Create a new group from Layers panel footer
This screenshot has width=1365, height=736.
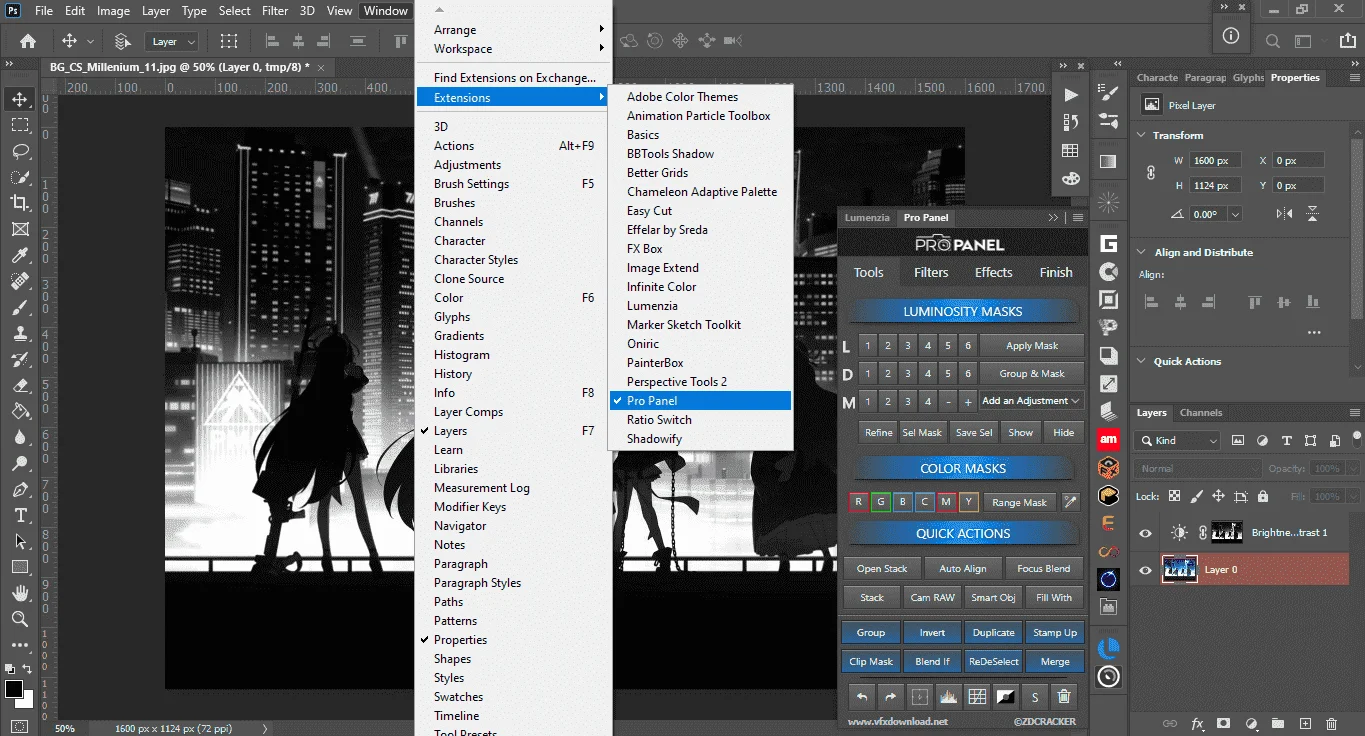tap(1277, 724)
